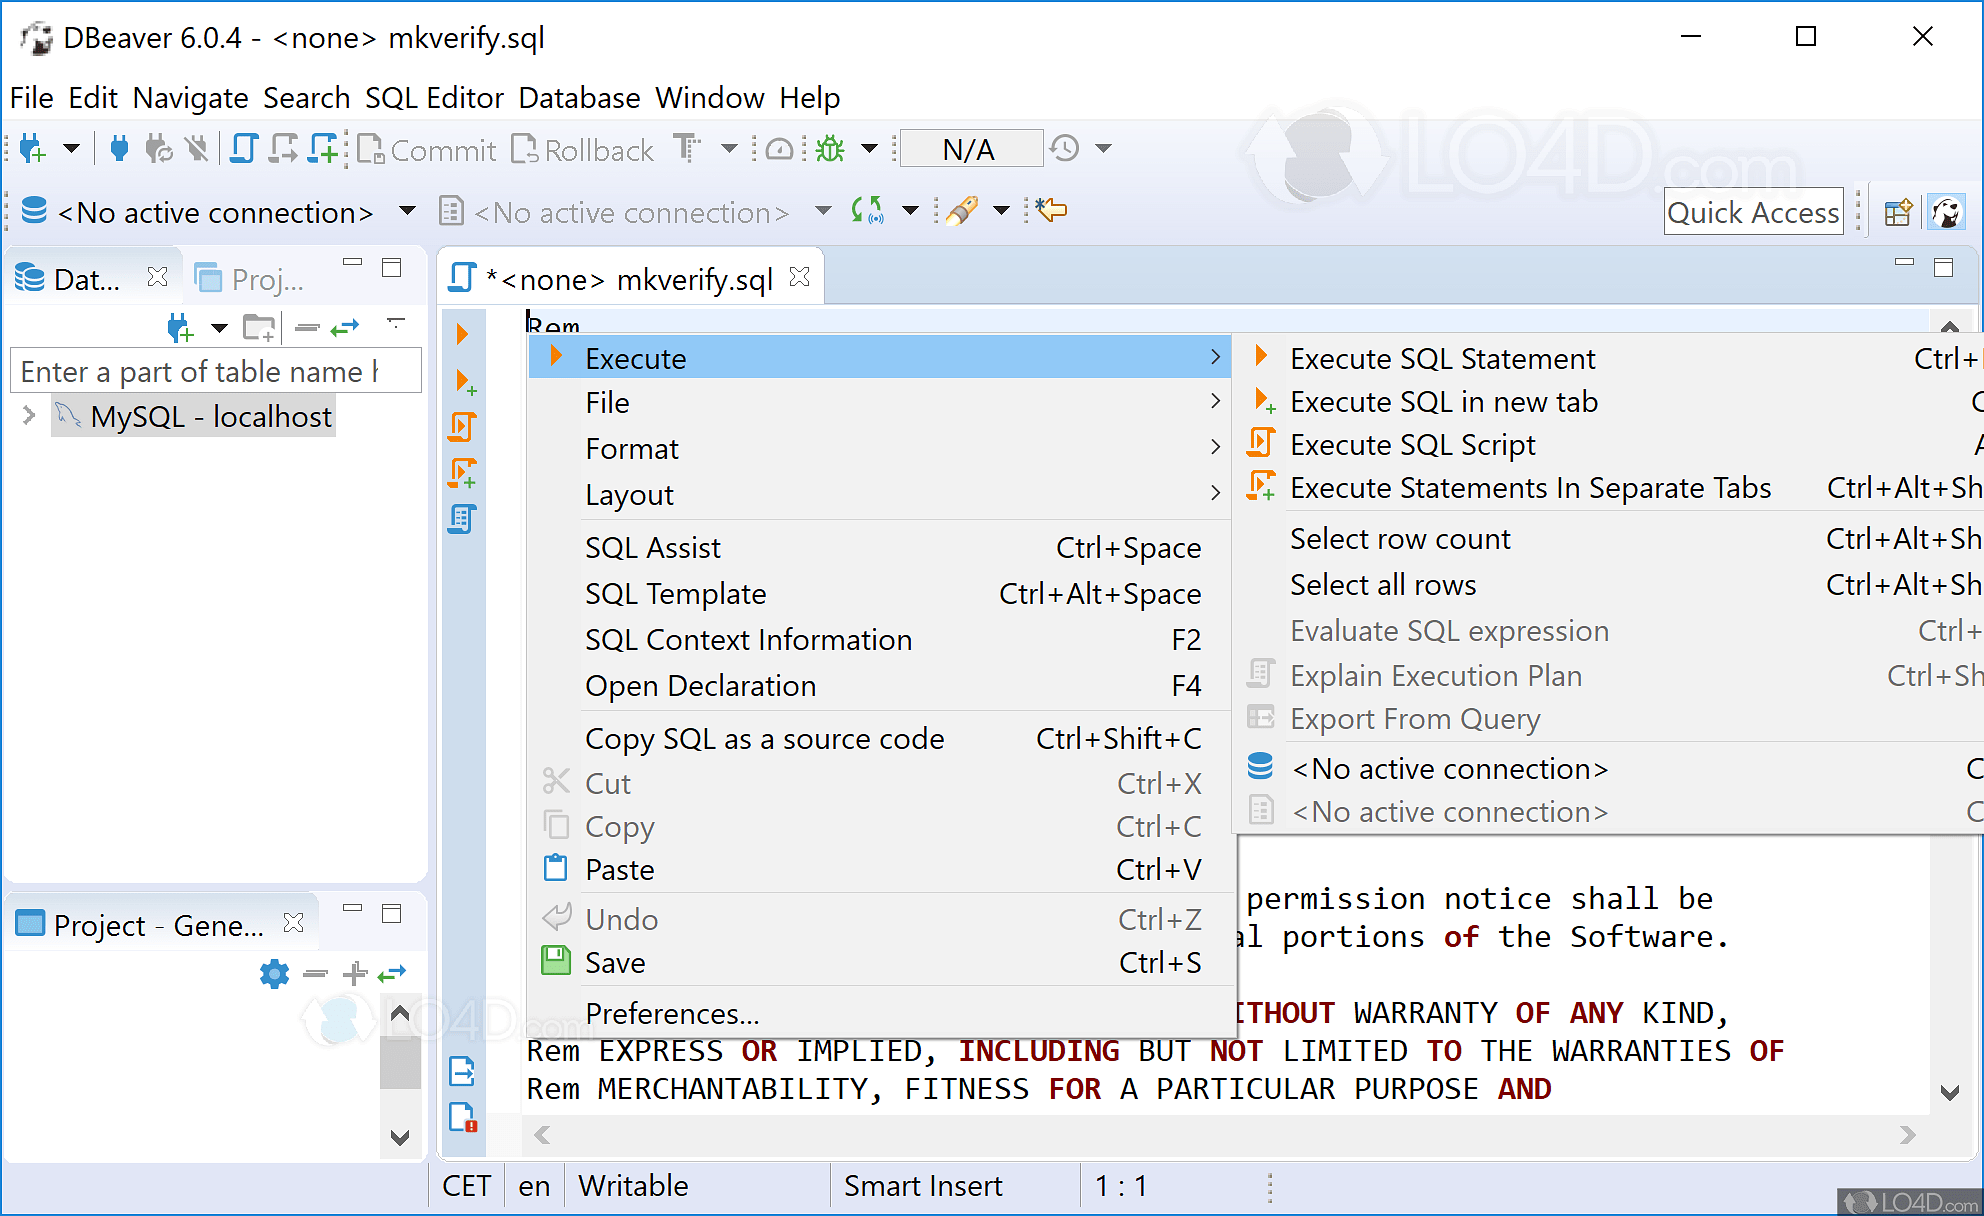Click the transaction log clock icon
The height and width of the screenshot is (1216, 1984).
coord(1065,149)
